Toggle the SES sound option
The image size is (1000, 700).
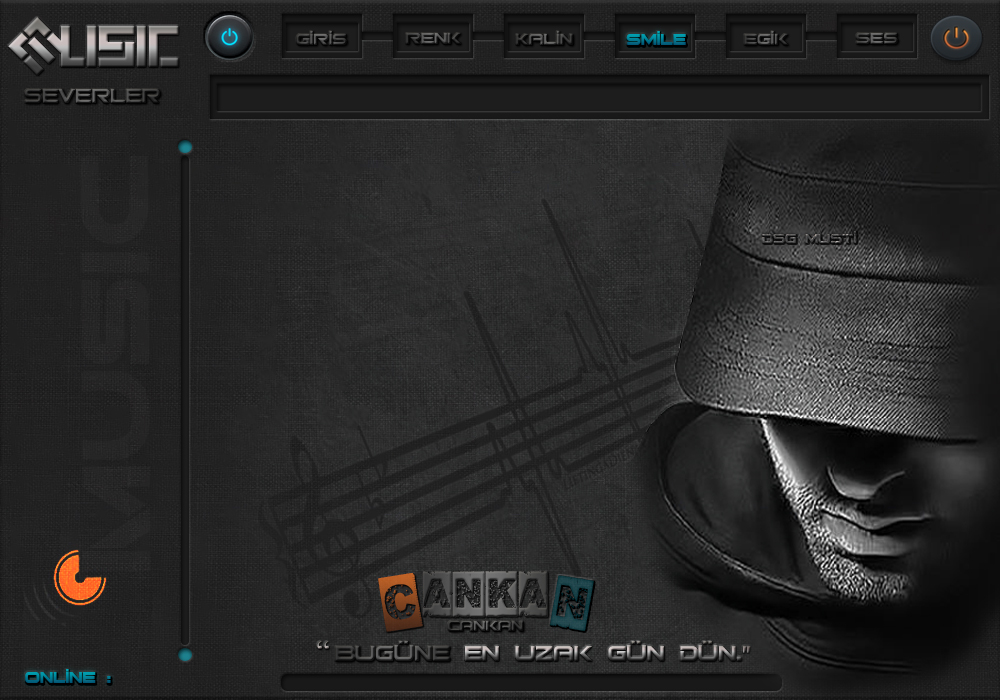click(x=876, y=39)
